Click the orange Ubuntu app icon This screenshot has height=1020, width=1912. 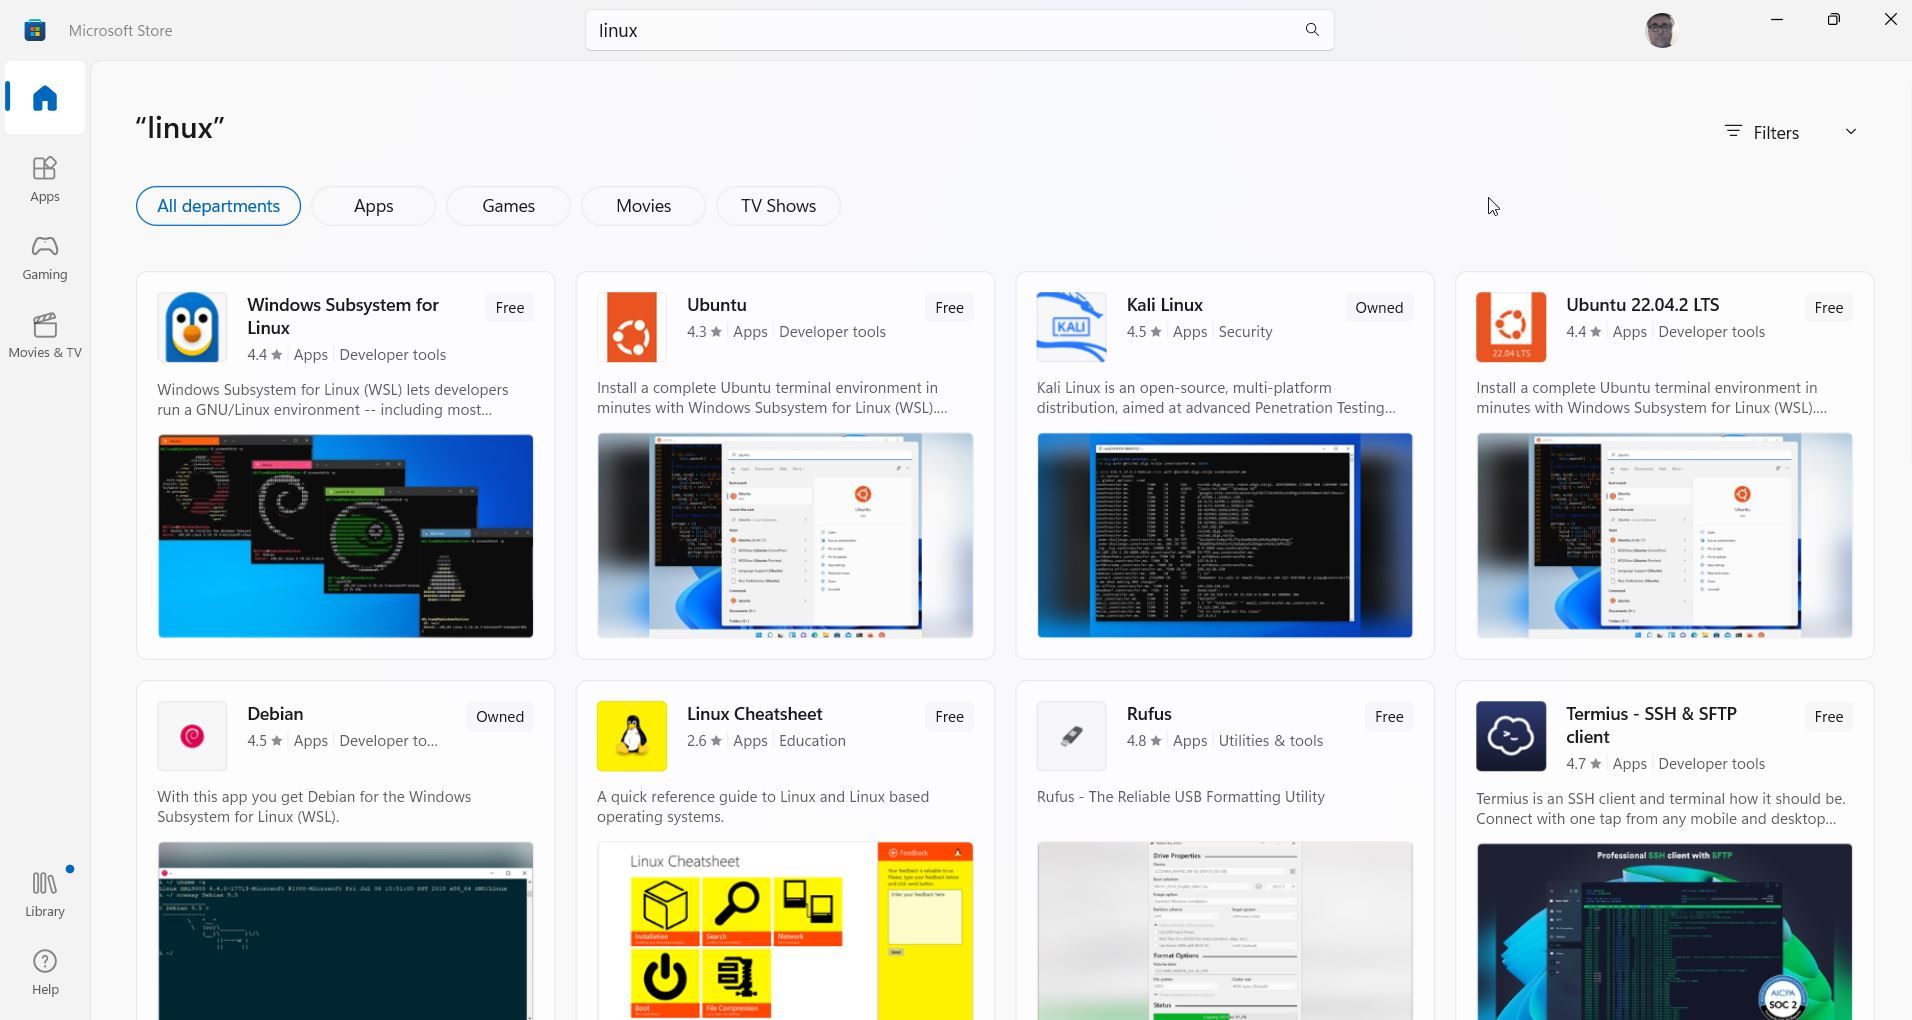(x=632, y=327)
